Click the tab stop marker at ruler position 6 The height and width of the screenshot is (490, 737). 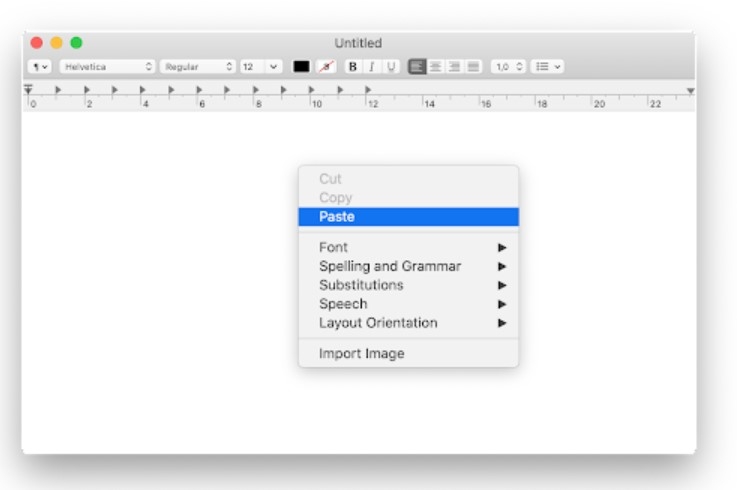click(x=199, y=89)
